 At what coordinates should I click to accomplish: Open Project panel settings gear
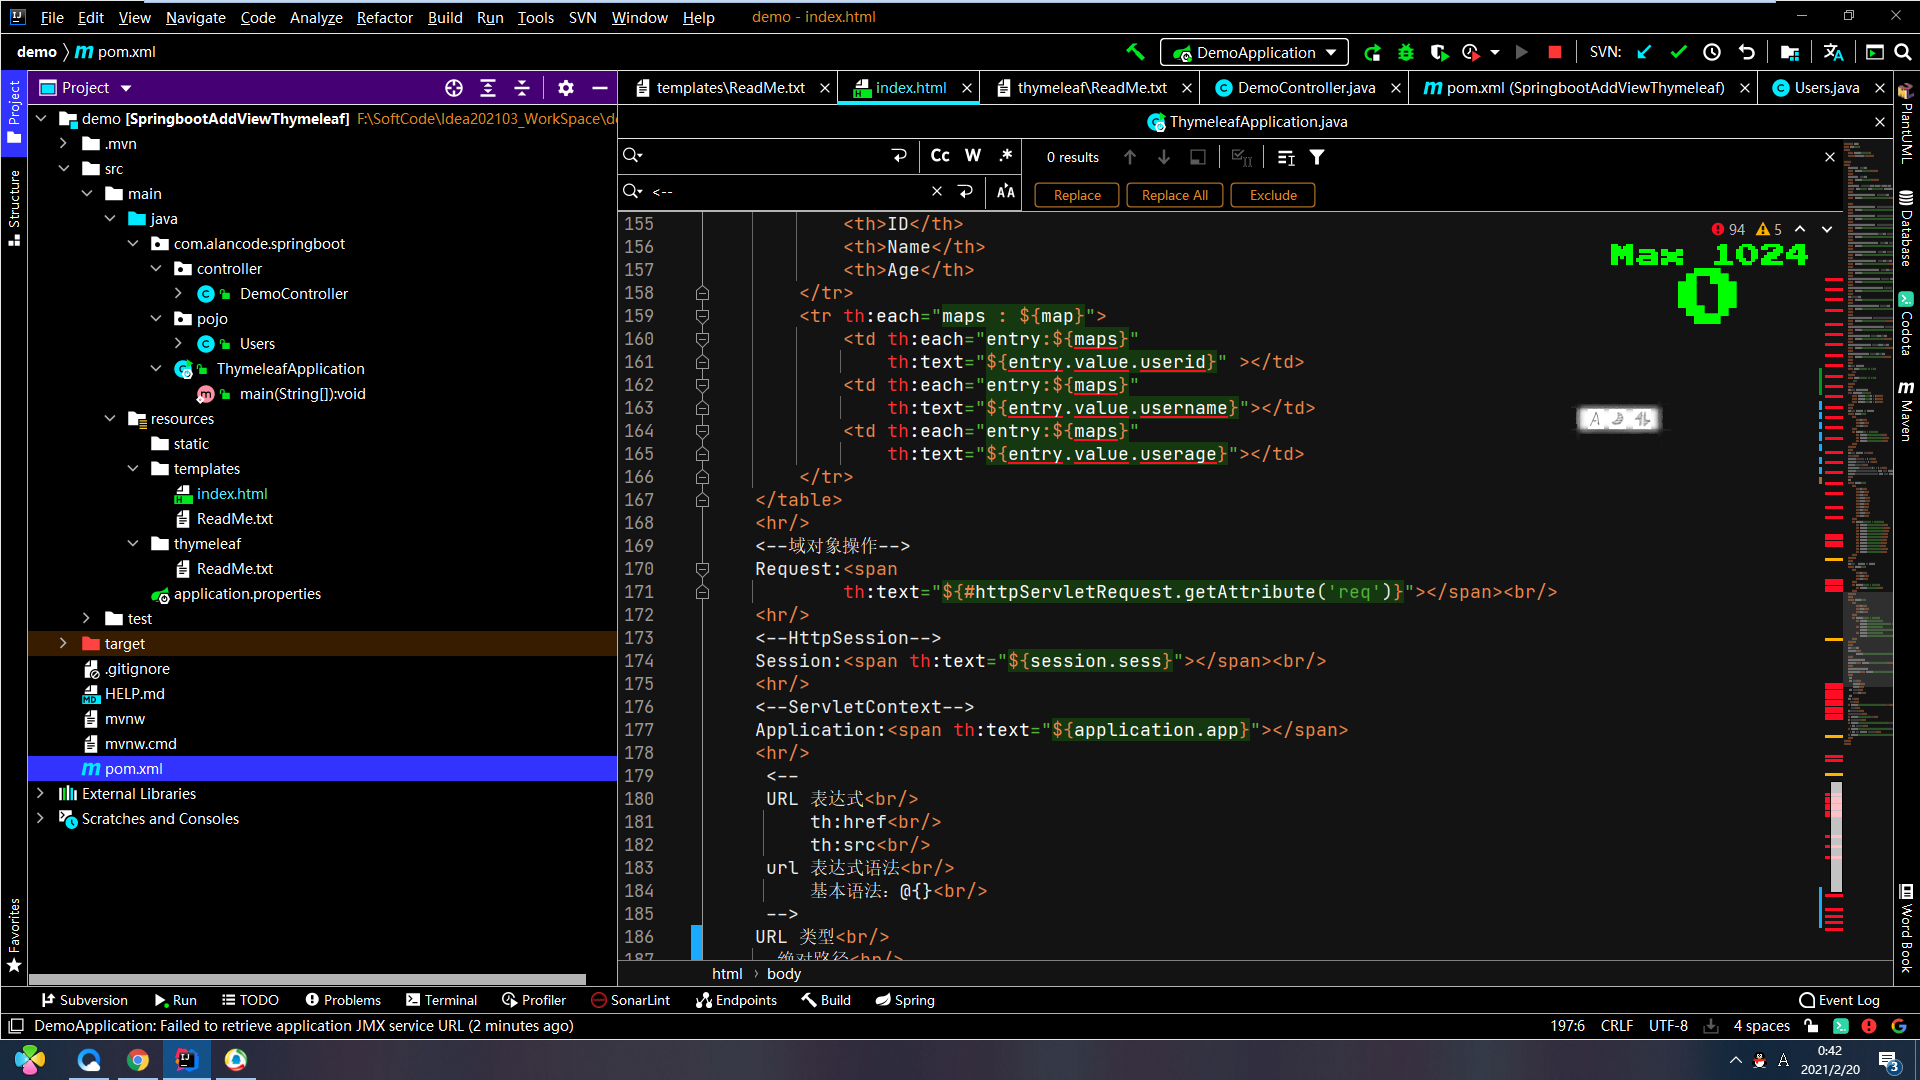566,88
